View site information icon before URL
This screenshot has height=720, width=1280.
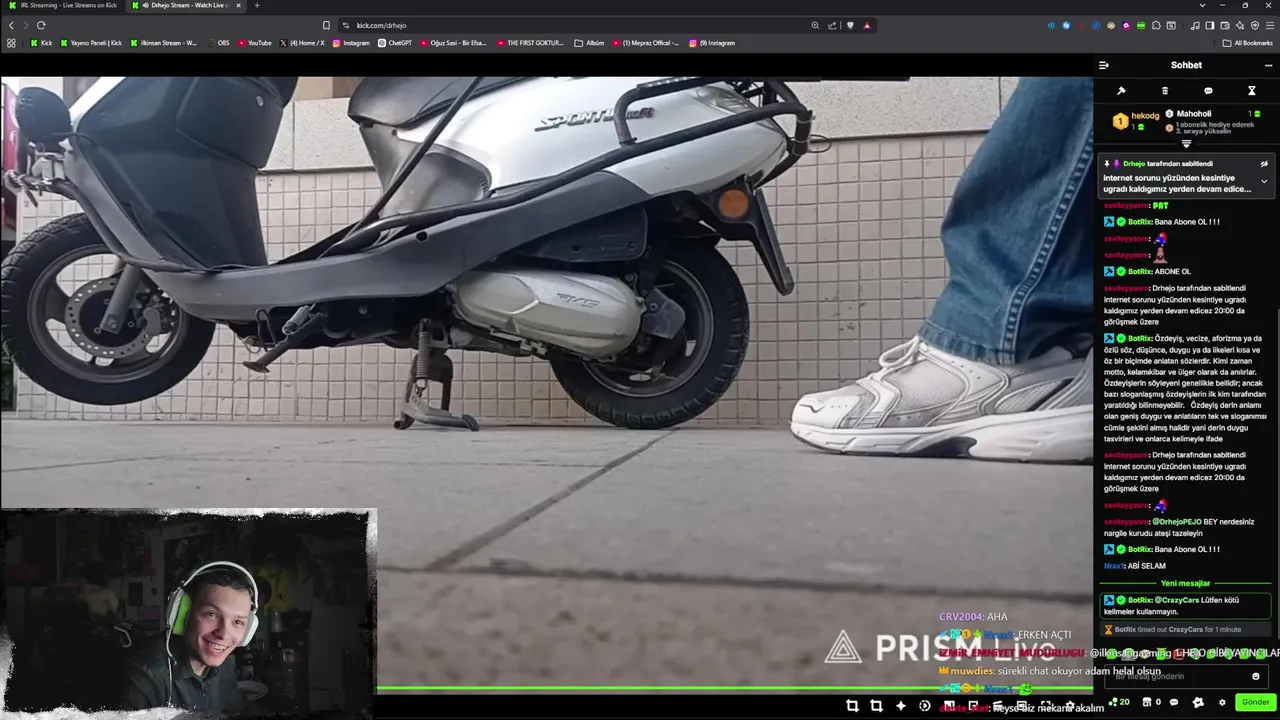(x=345, y=25)
